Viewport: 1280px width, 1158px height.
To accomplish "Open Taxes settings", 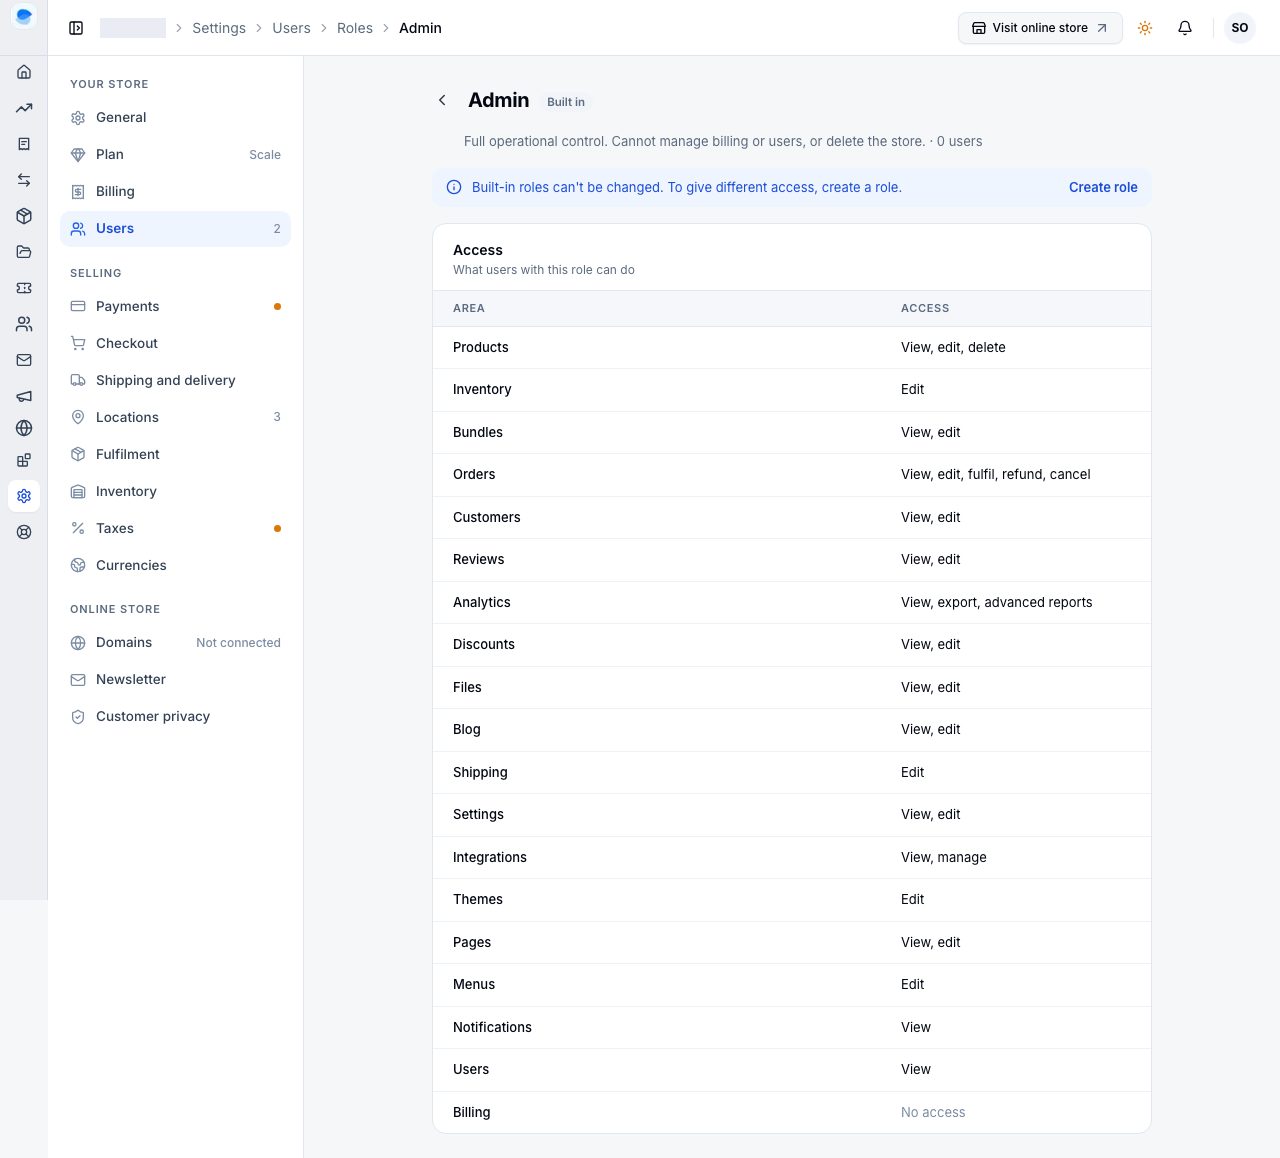I will 175,529.
